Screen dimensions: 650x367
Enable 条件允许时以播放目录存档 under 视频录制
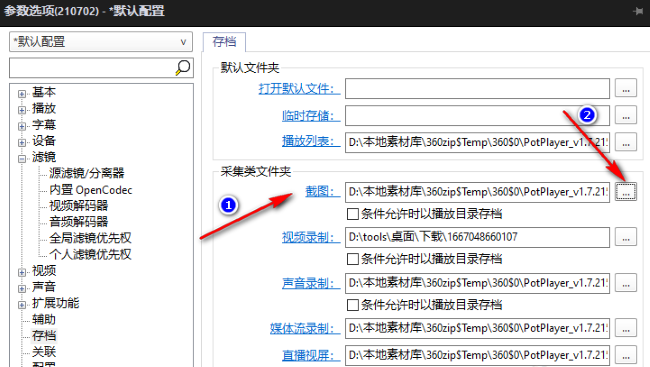tap(353, 259)
